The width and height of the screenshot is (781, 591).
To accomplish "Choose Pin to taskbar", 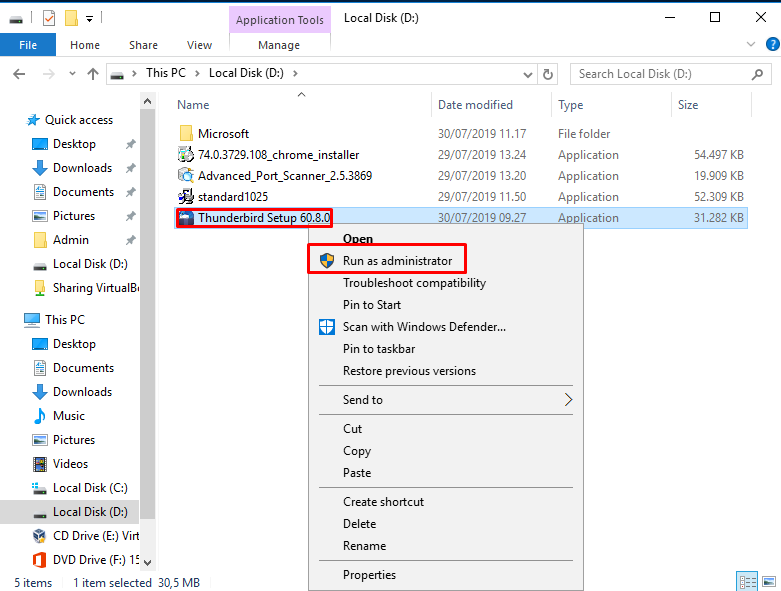I will 446,349.
